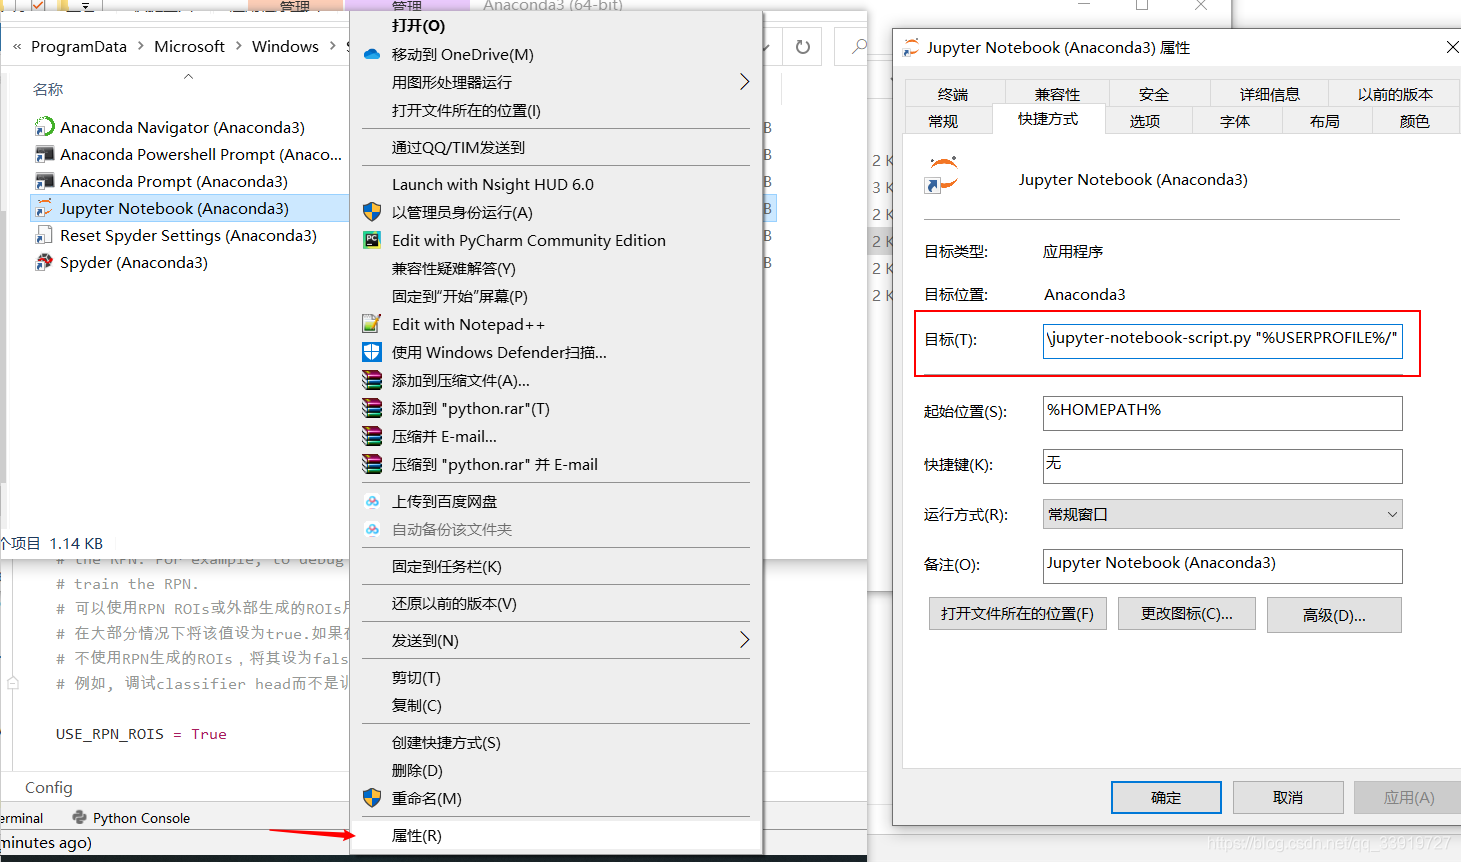Click Baidu Netdisk icon beside 上传到百度网盘
The width and height of the screenshot is (1461, 862).
tap(372, 501)
